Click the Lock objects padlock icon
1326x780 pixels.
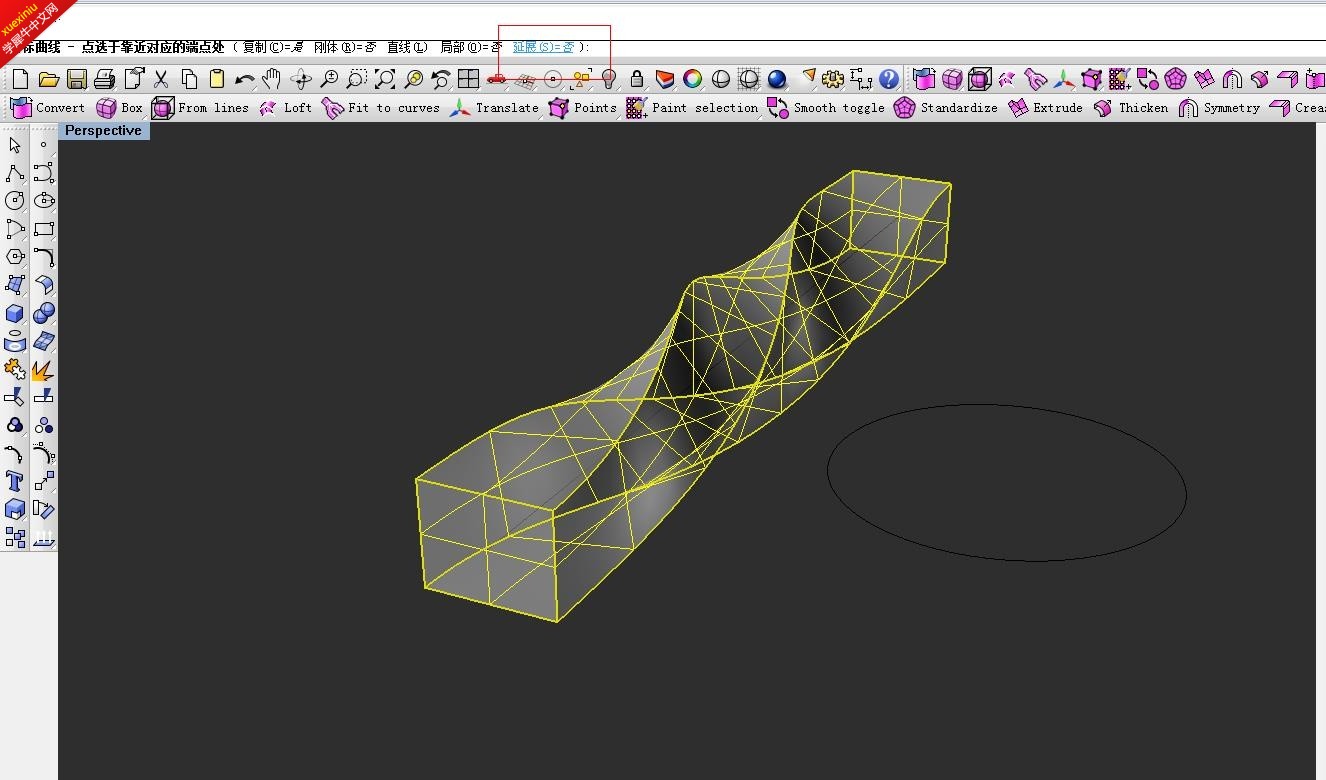click(637, 79)
